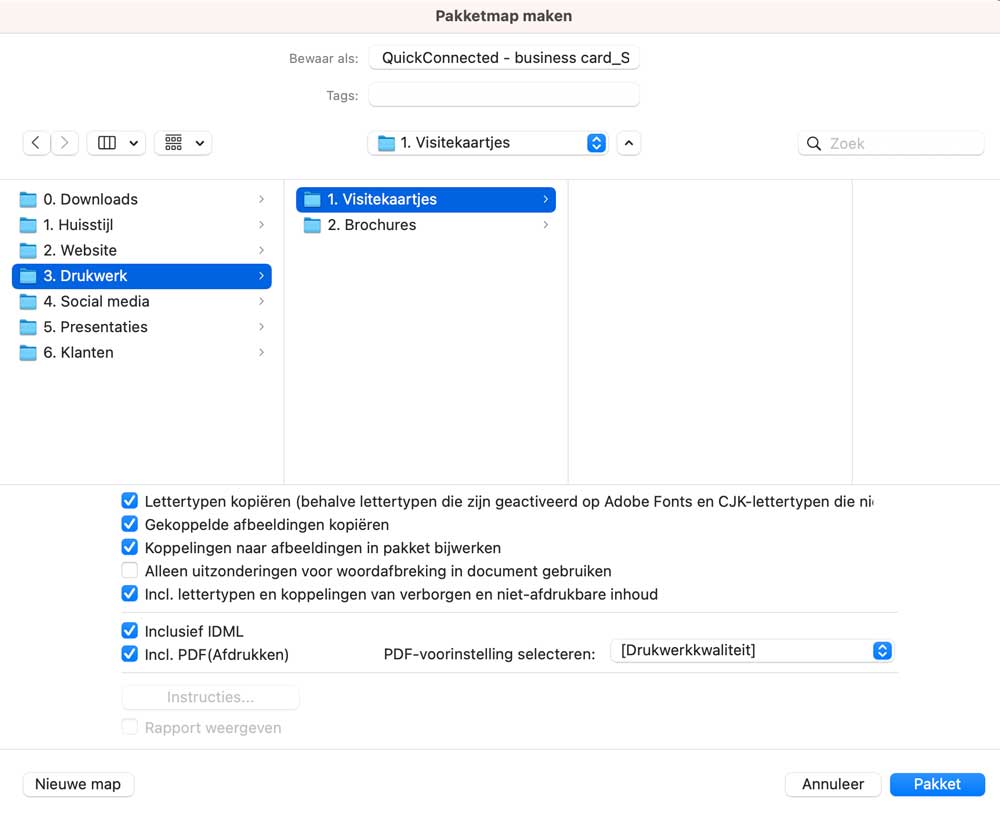Image resolution: width=1000 pixels, height=818 pixels.
Task: Enable Alleen uitzonderingen voor woordafbreking checkbox
Action: [129, 571]
